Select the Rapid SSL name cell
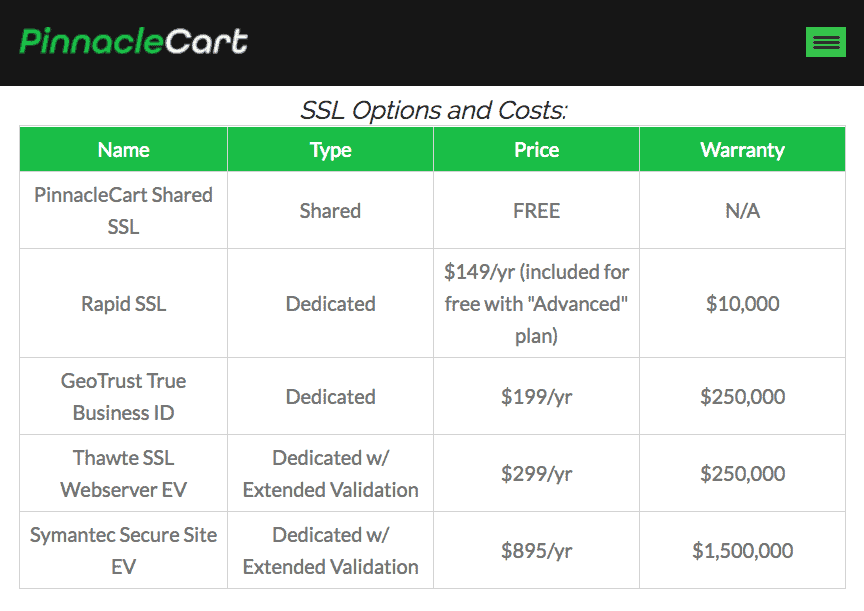 (x=123, y=304)
